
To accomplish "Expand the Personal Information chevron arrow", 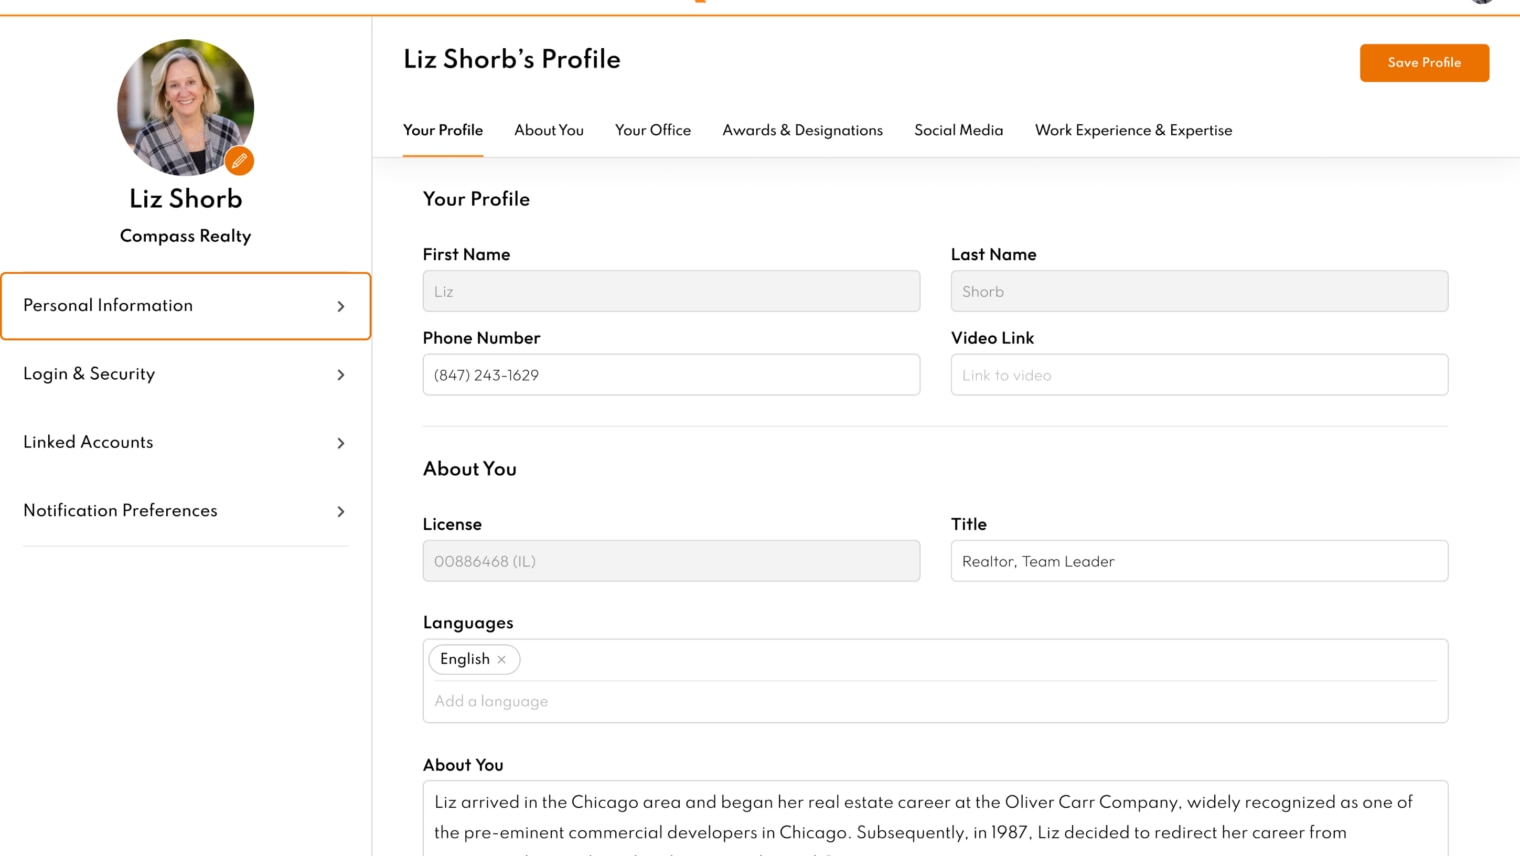I will (x=341, y=307).
